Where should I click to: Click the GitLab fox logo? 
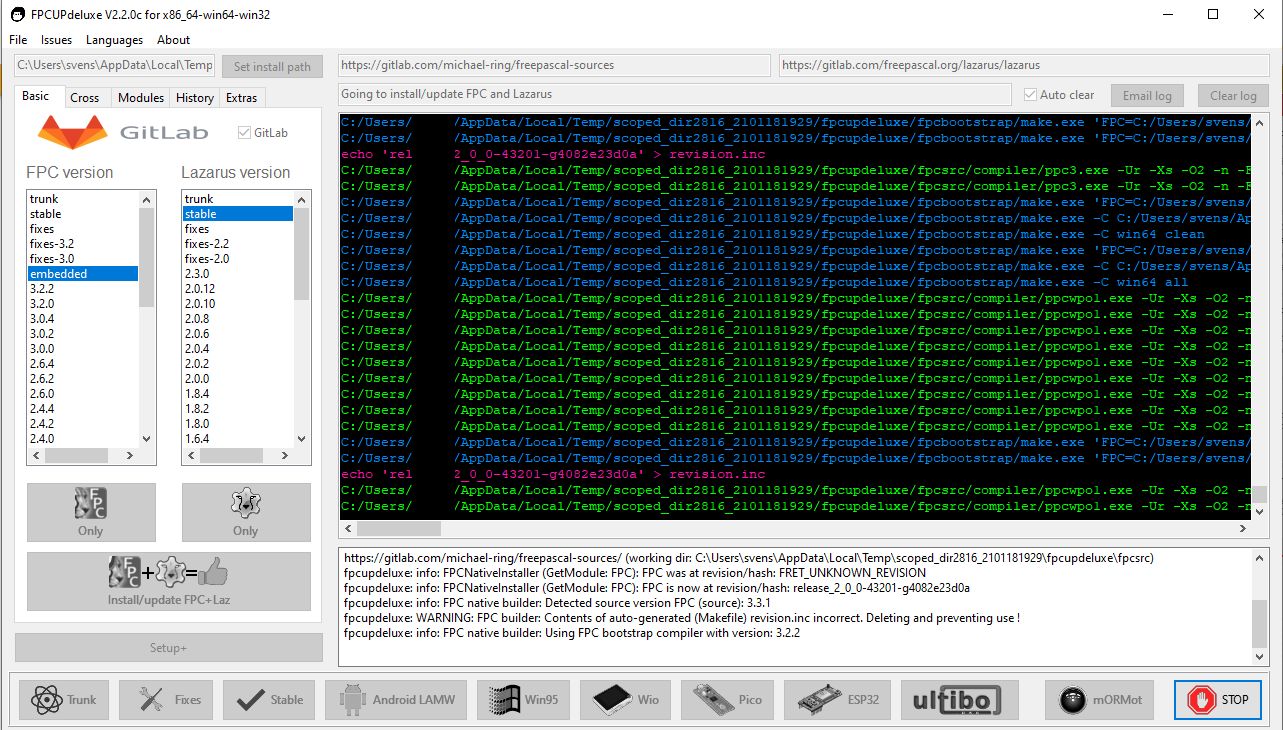pos(74,132)
